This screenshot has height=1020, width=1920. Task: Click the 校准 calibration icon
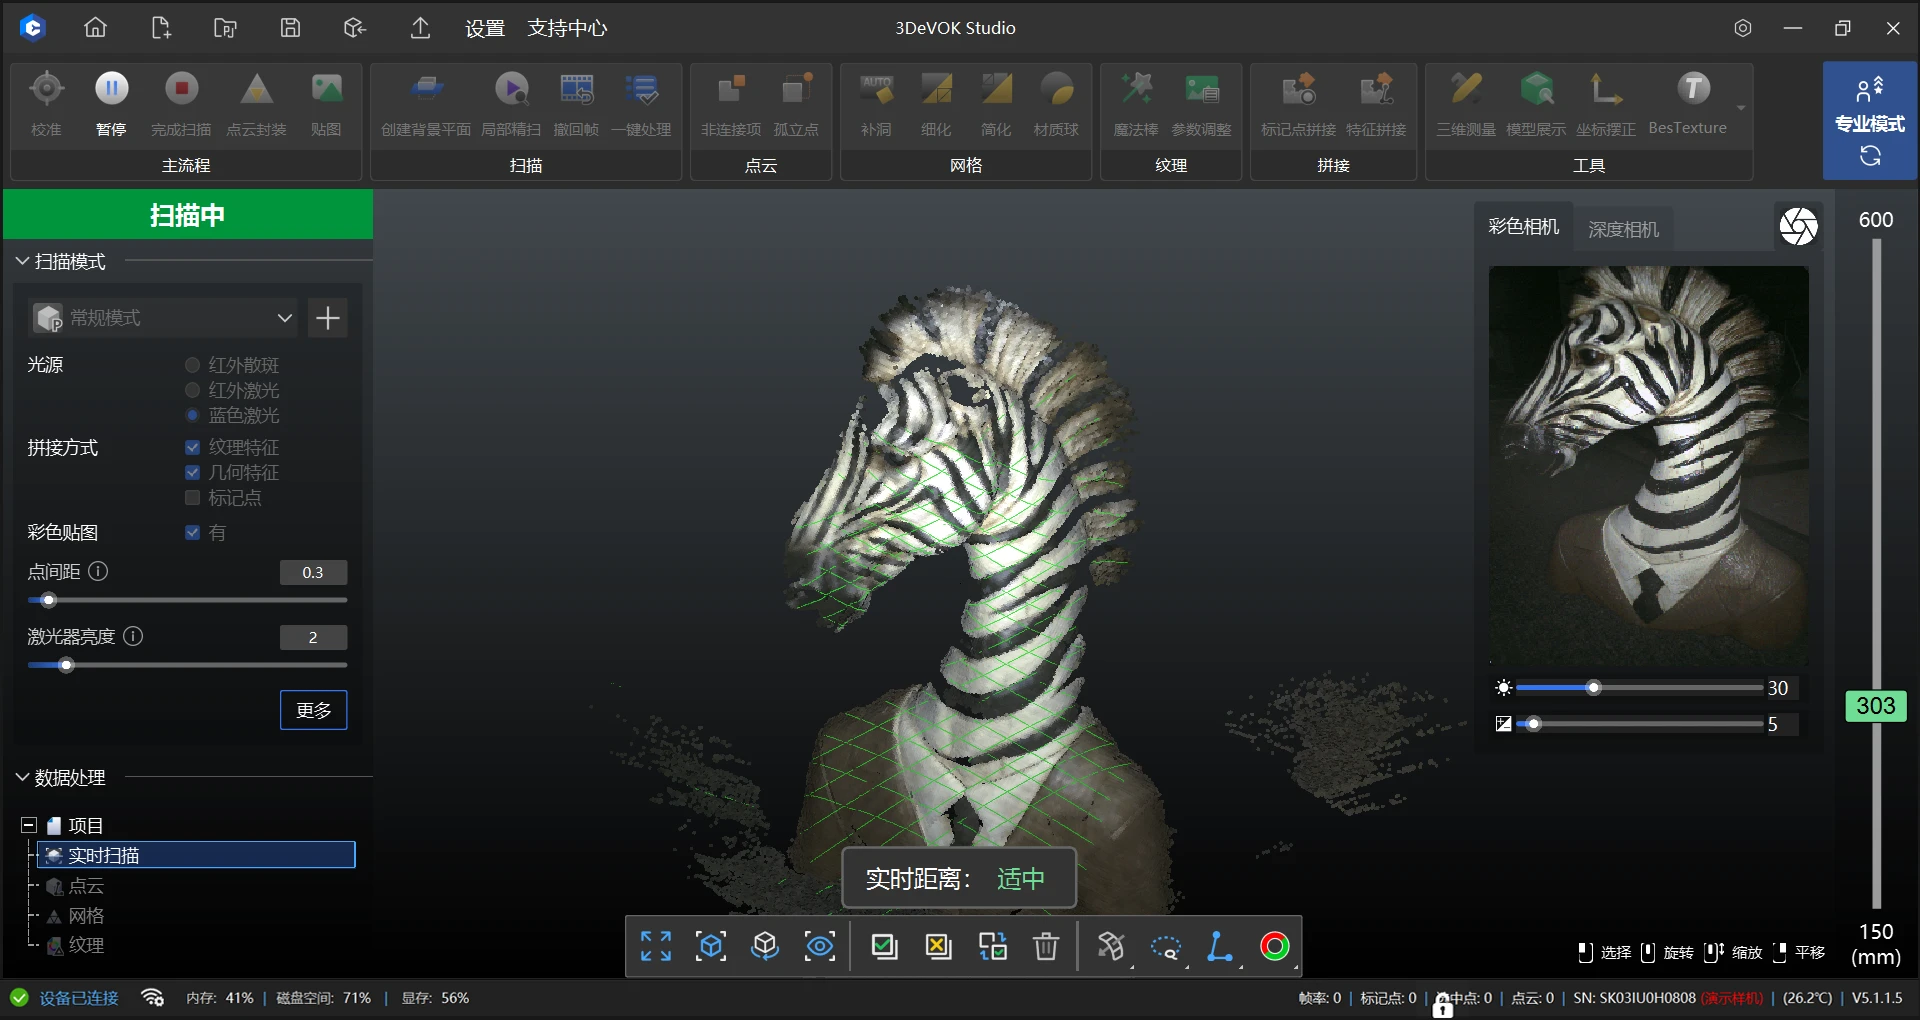point(46,90)
